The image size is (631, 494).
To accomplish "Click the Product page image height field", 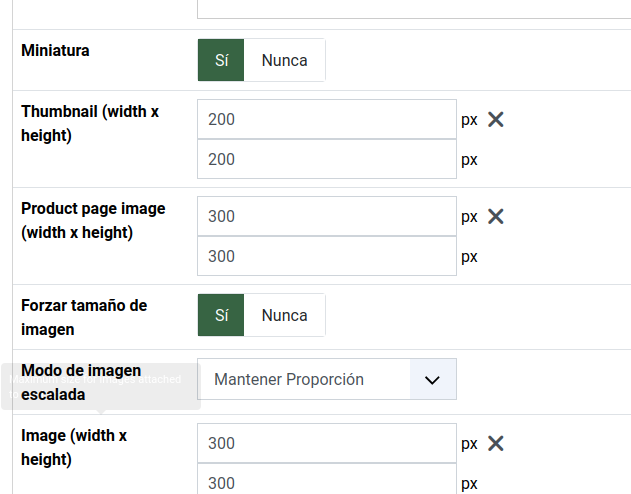I will (326, 256).
